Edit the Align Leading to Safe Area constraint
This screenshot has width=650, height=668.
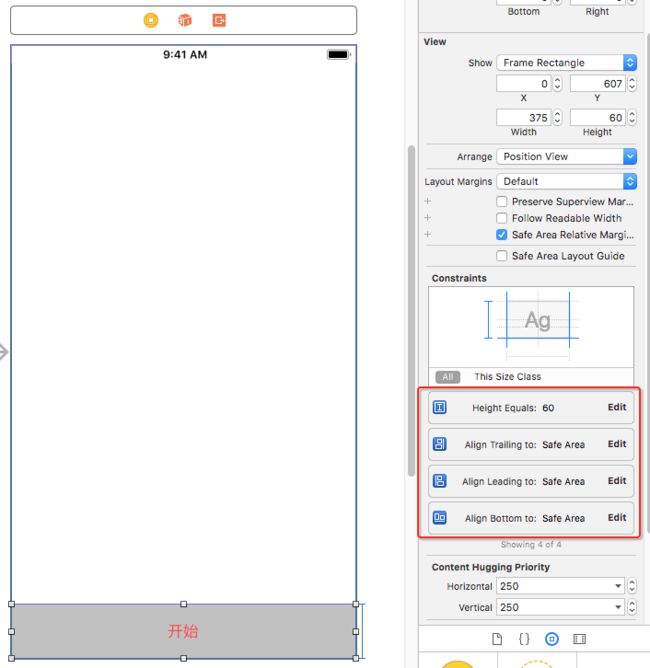617,481
